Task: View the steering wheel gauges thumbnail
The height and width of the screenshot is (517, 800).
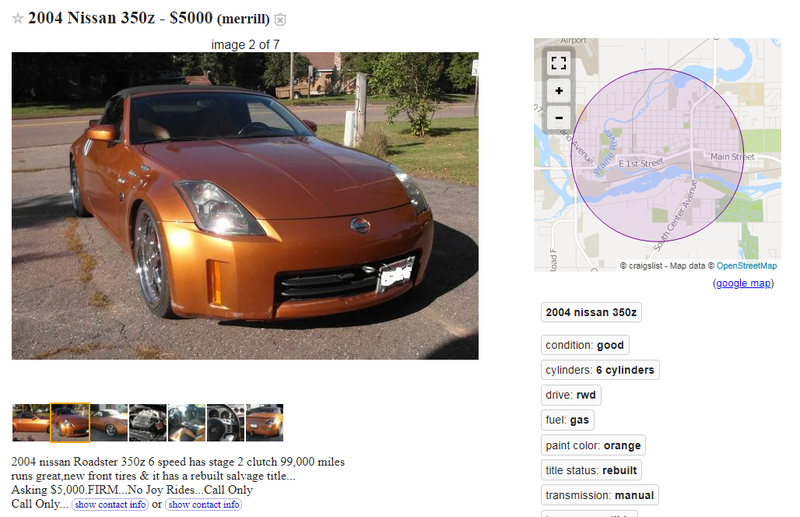Action: pyautogui.click(x=226, y=423)
